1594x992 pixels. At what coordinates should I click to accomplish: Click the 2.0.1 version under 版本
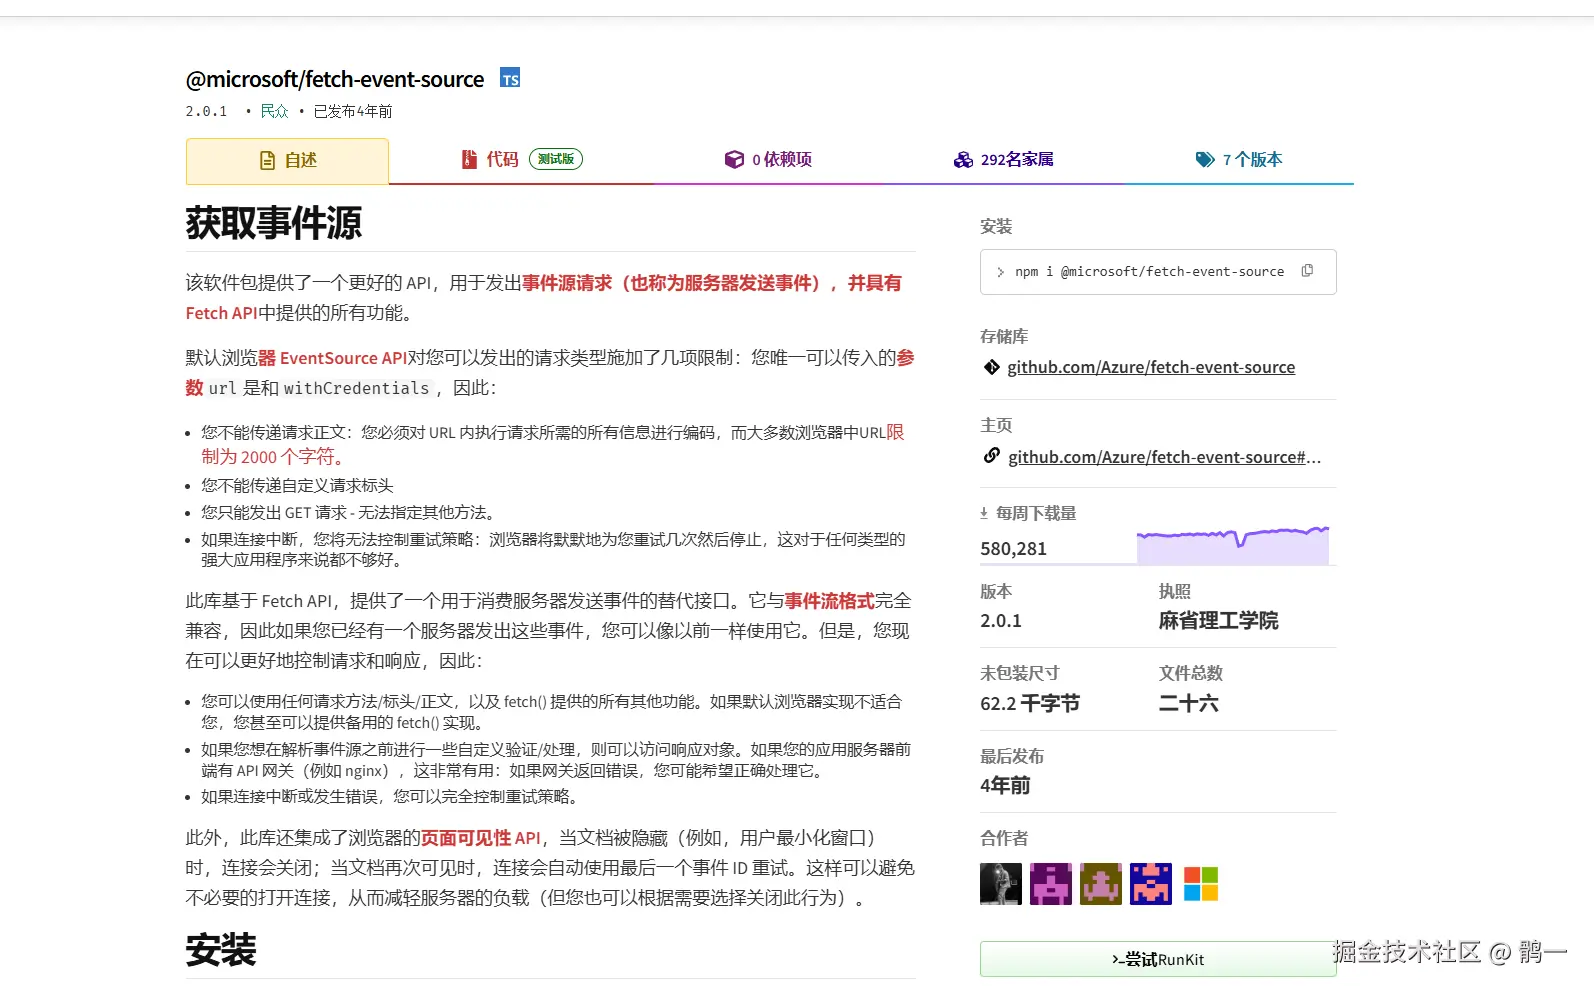(x=1001, y=620)
